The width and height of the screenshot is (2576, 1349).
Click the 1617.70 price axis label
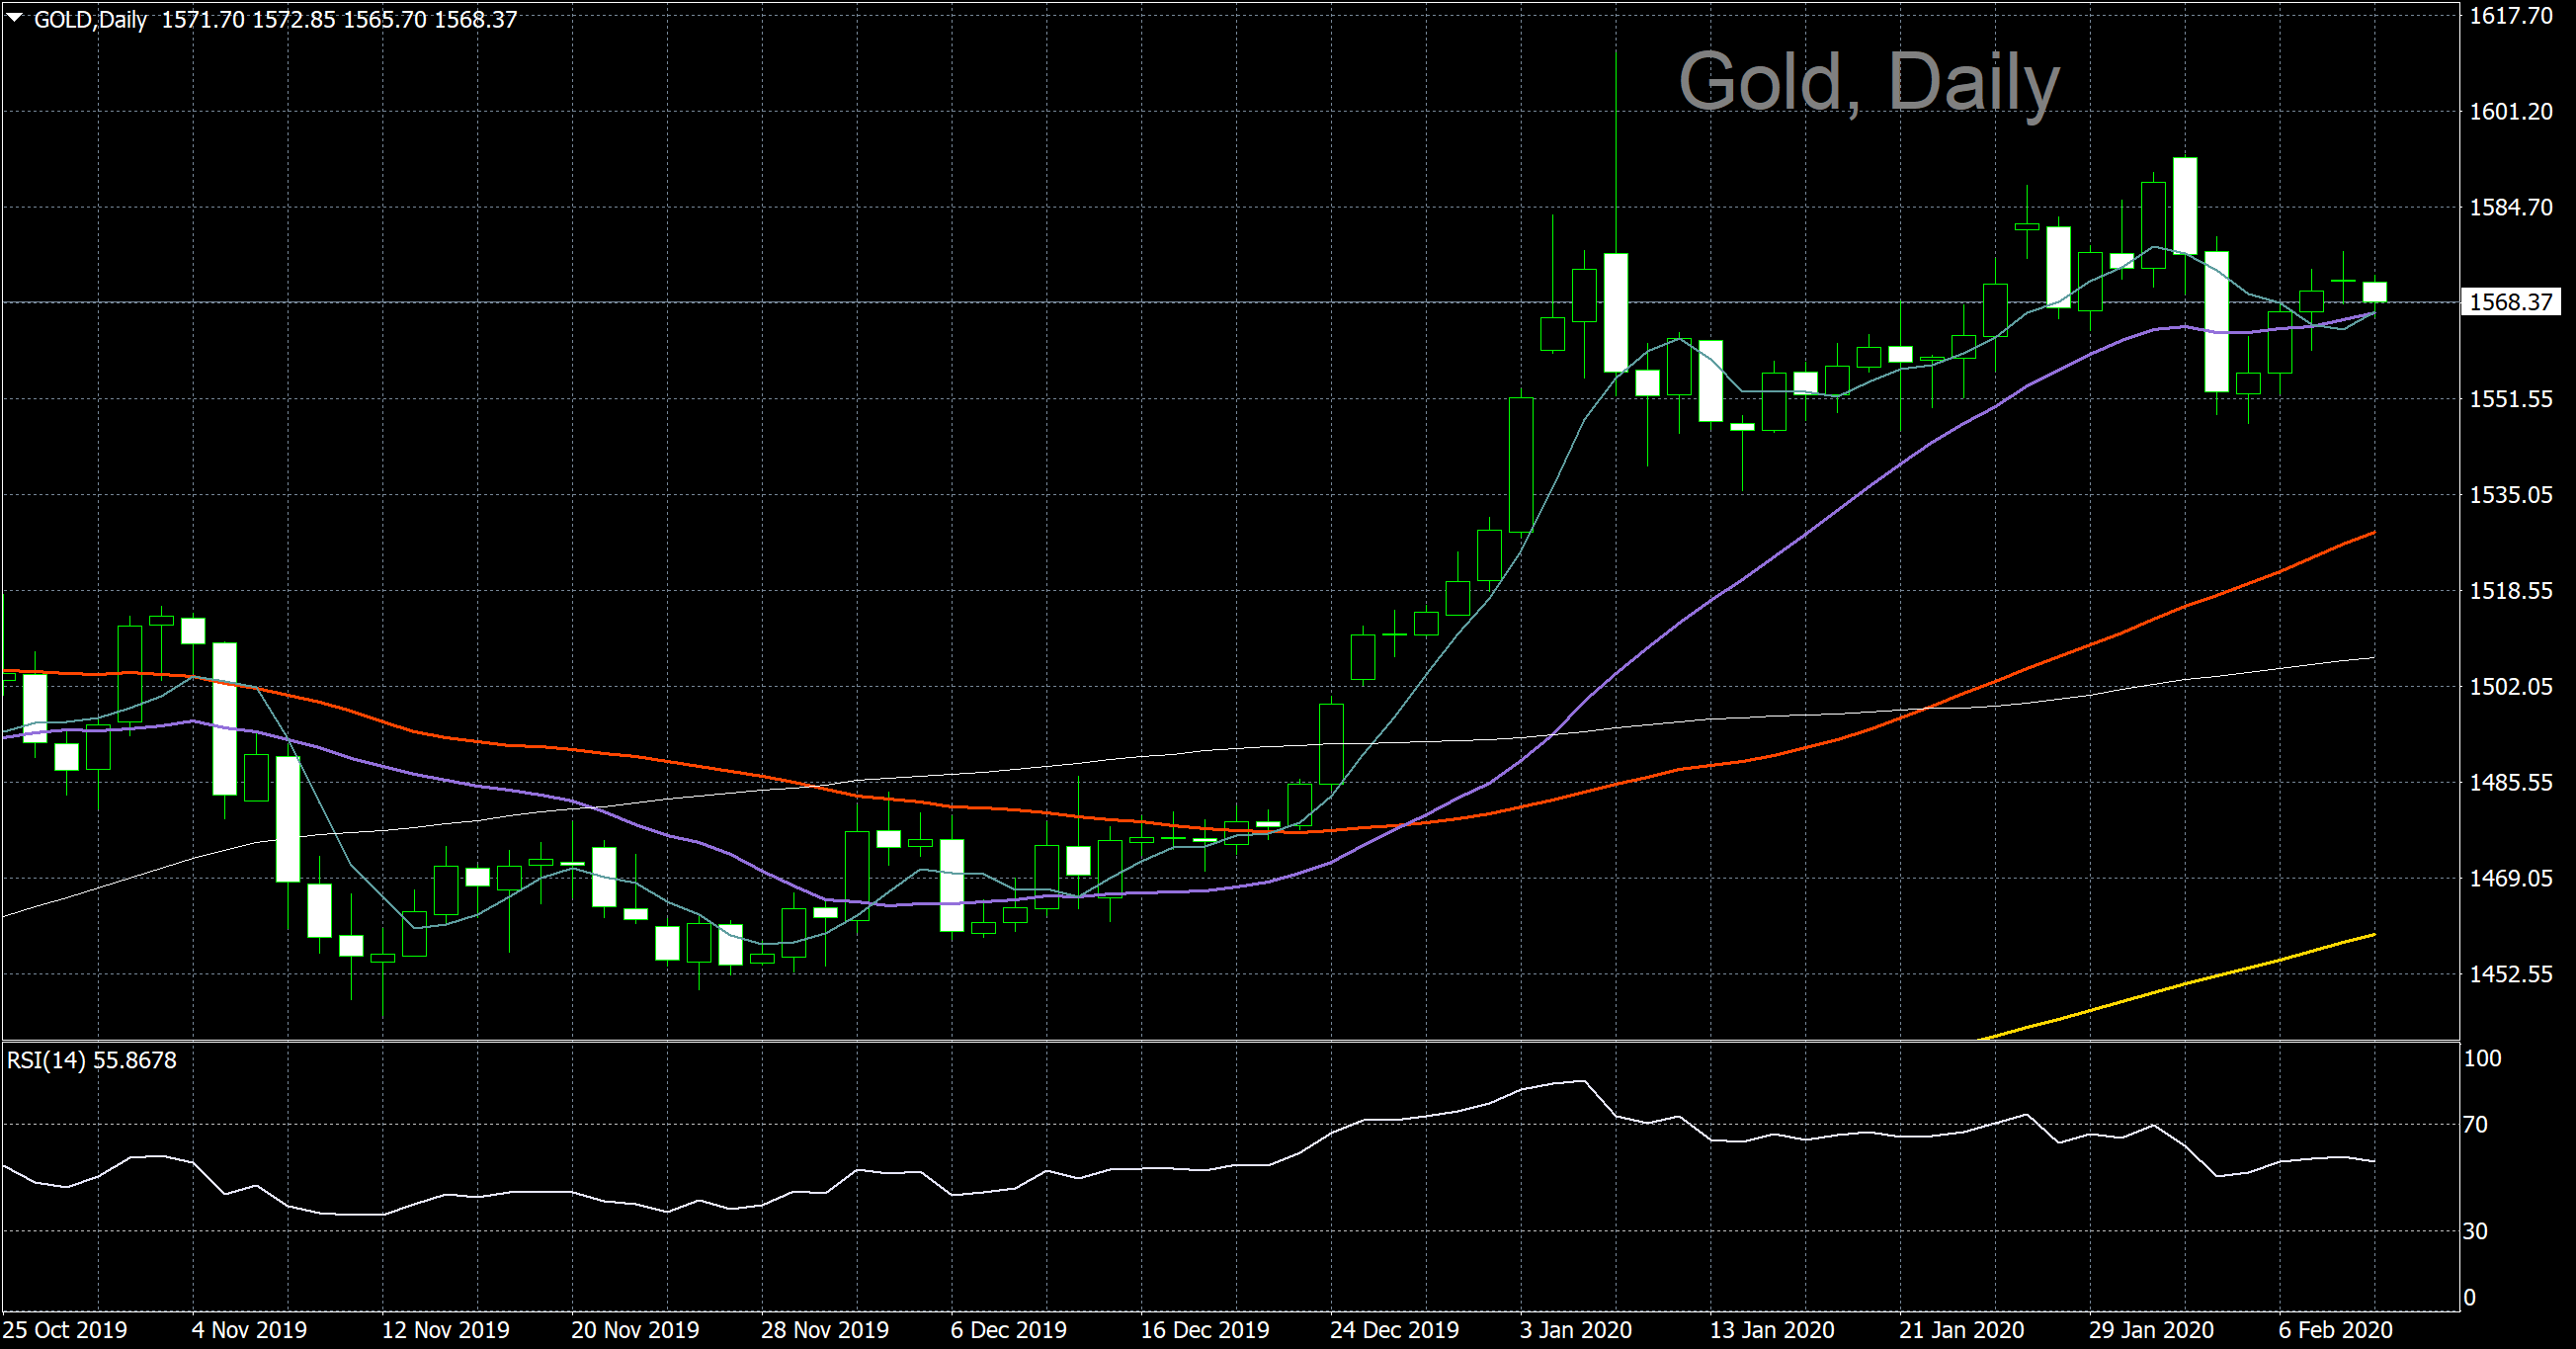tap(2511, 15)
